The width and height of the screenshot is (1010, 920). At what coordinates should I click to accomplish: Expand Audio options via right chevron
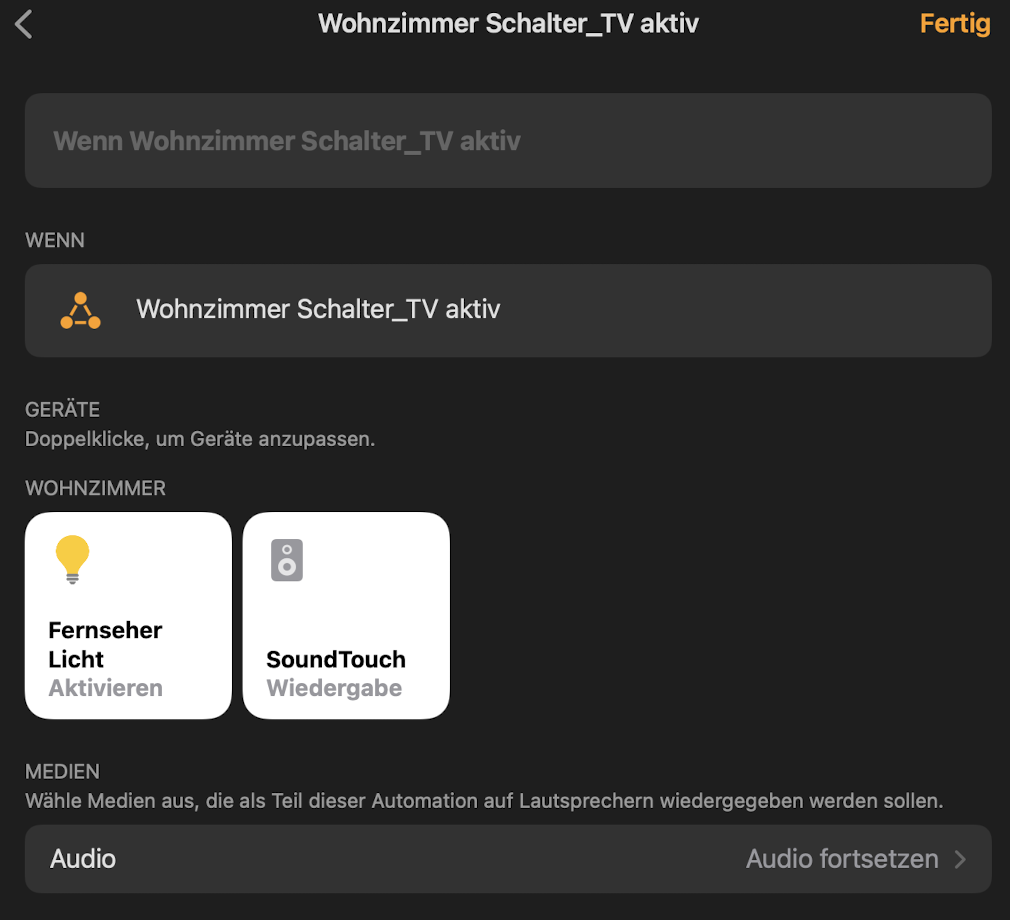(x=960, y=859)
